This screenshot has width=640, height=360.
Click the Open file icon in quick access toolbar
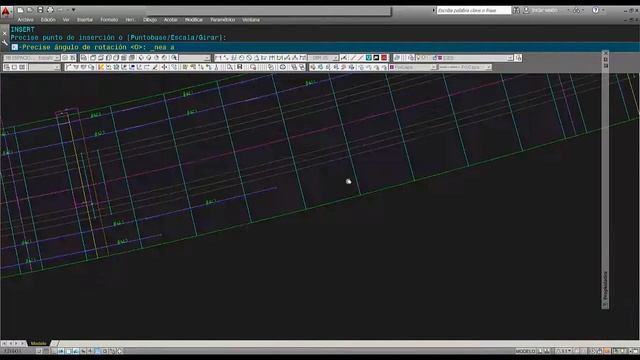(30, 10)
